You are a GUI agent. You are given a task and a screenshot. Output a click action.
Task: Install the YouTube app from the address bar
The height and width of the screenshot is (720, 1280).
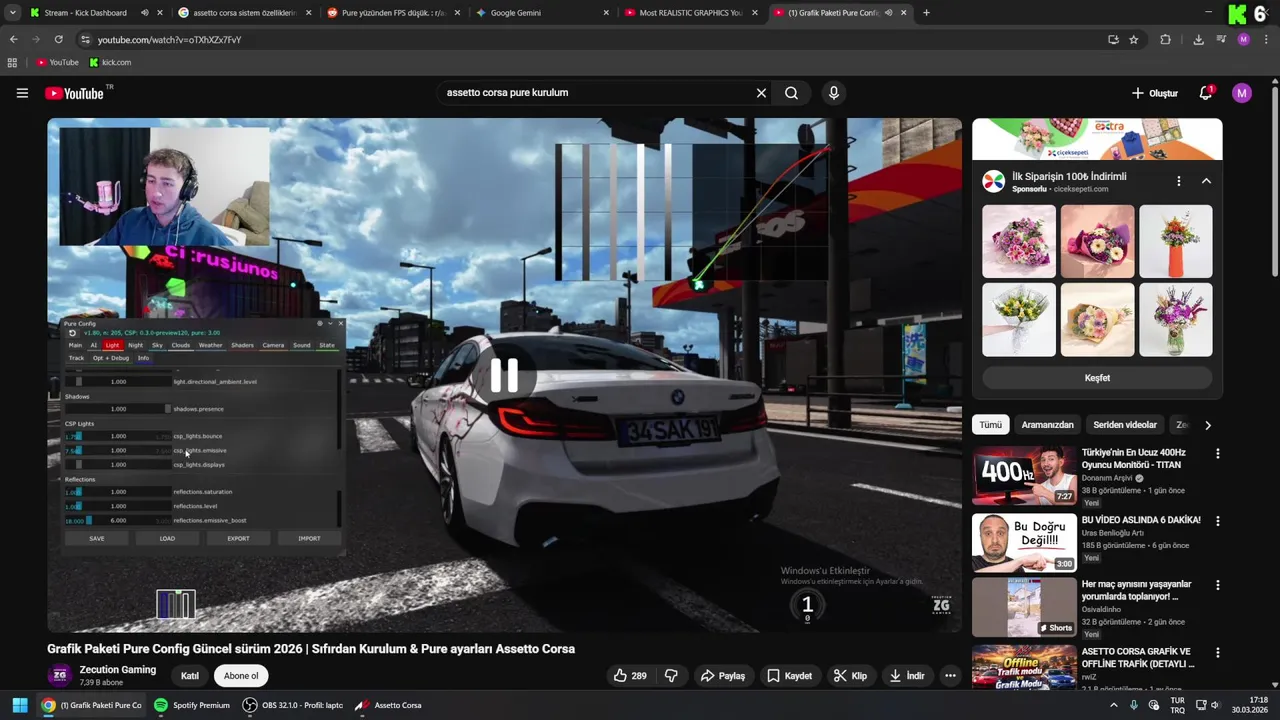coord(1113,39)
